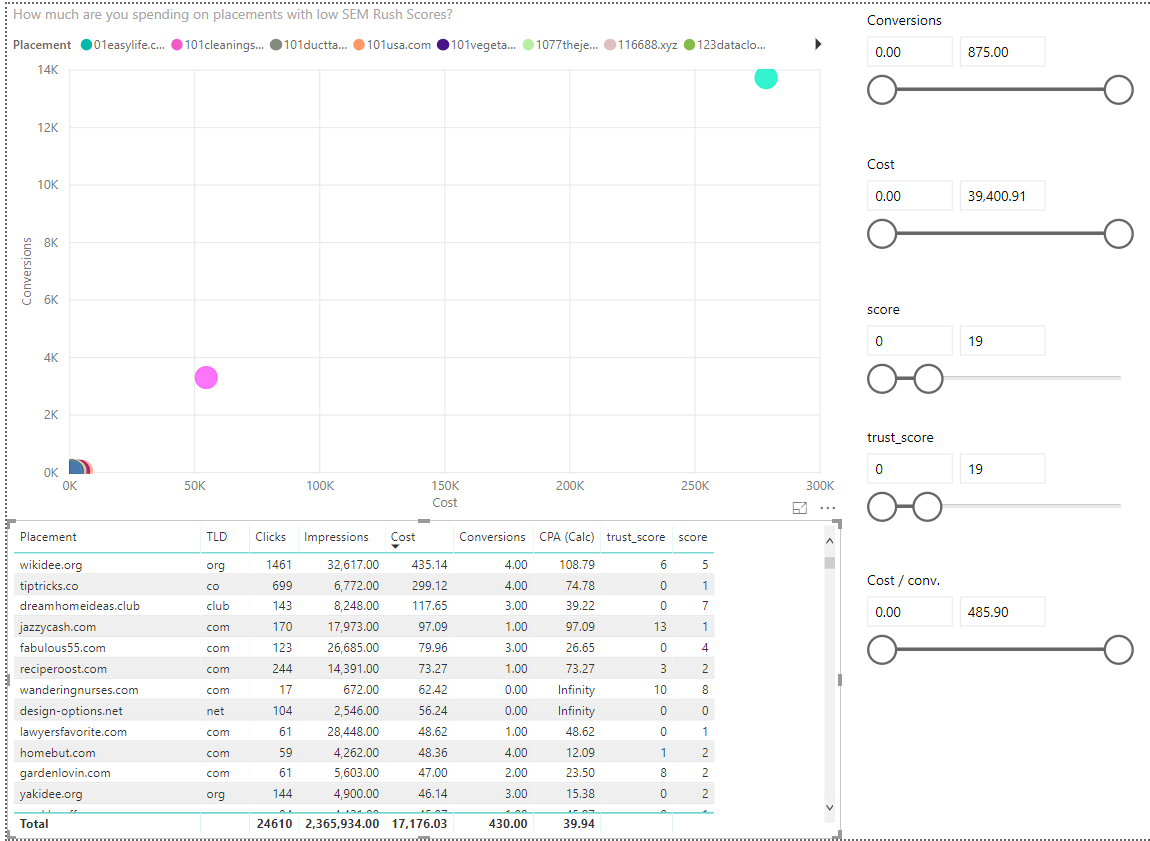Click the trust_score maximum field showing 19

coord(1001,469)
